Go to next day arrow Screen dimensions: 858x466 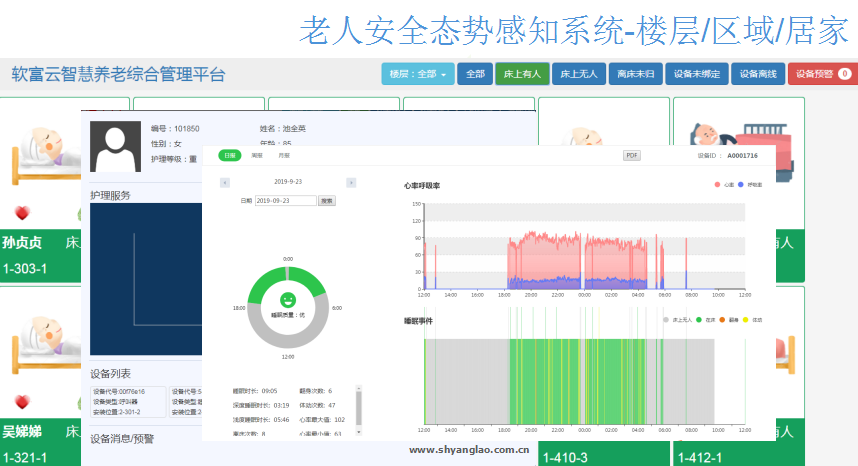pyautogui.click(x=351, y=183)
